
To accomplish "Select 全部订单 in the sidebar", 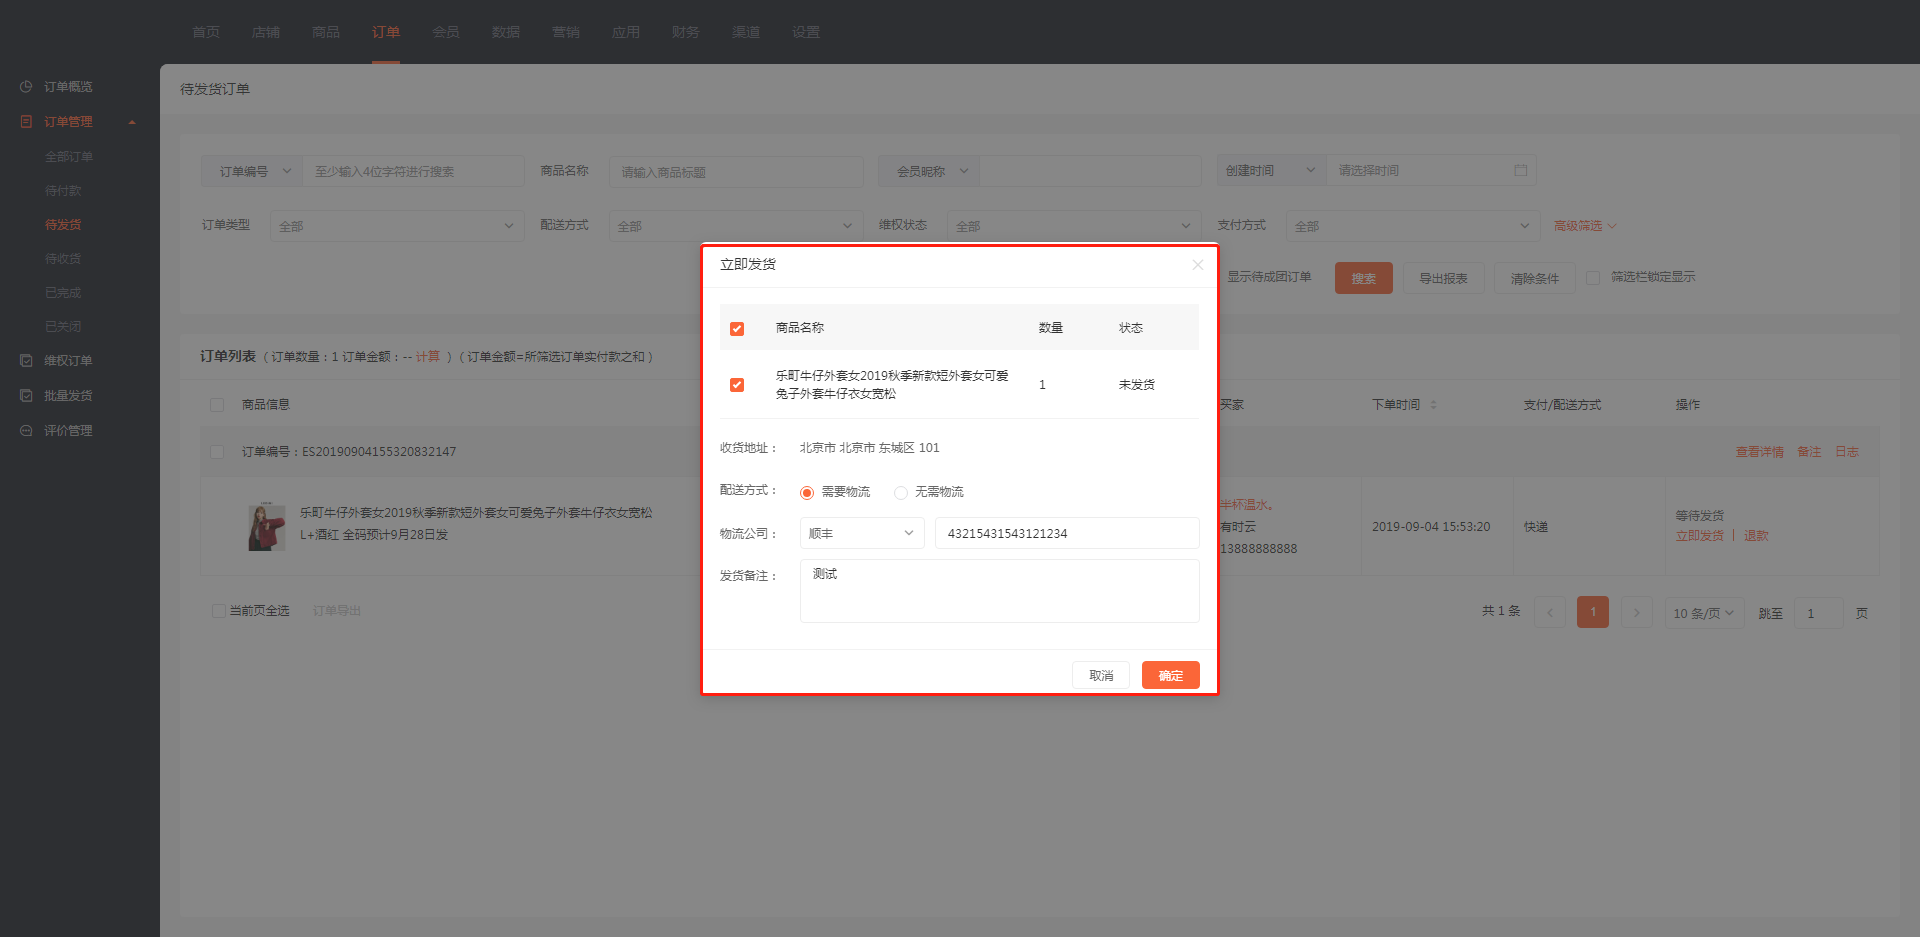I will click(x=69, y=157).
